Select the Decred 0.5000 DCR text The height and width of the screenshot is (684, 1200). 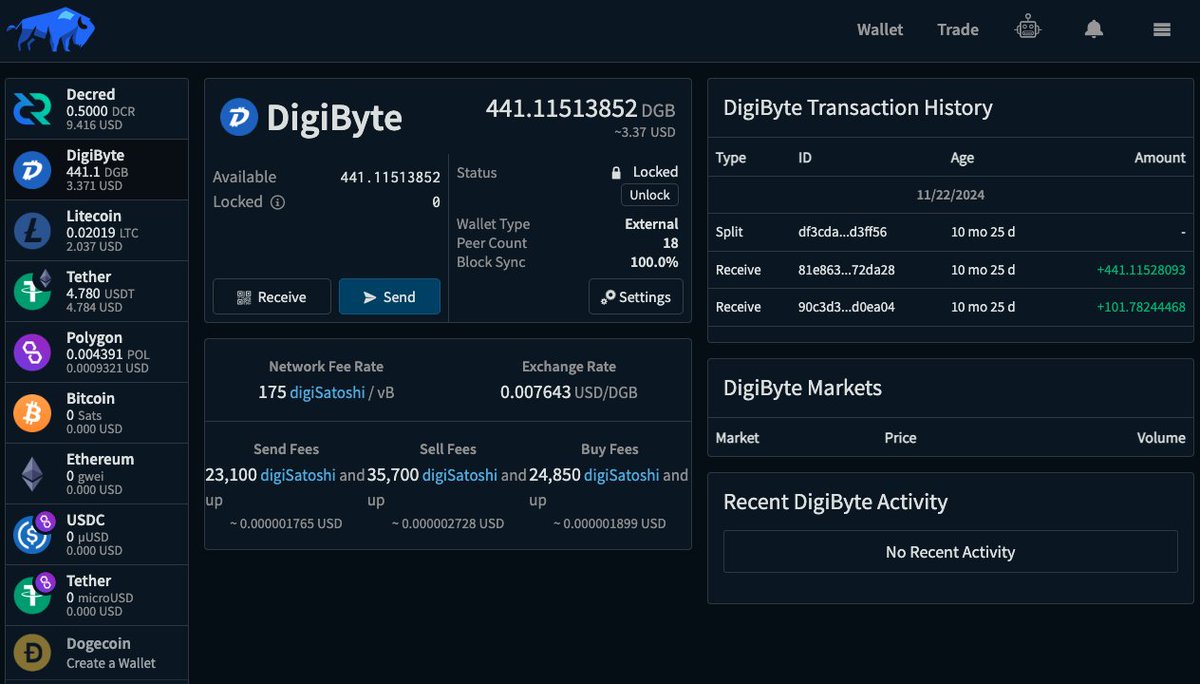click(x=101, y=111)
